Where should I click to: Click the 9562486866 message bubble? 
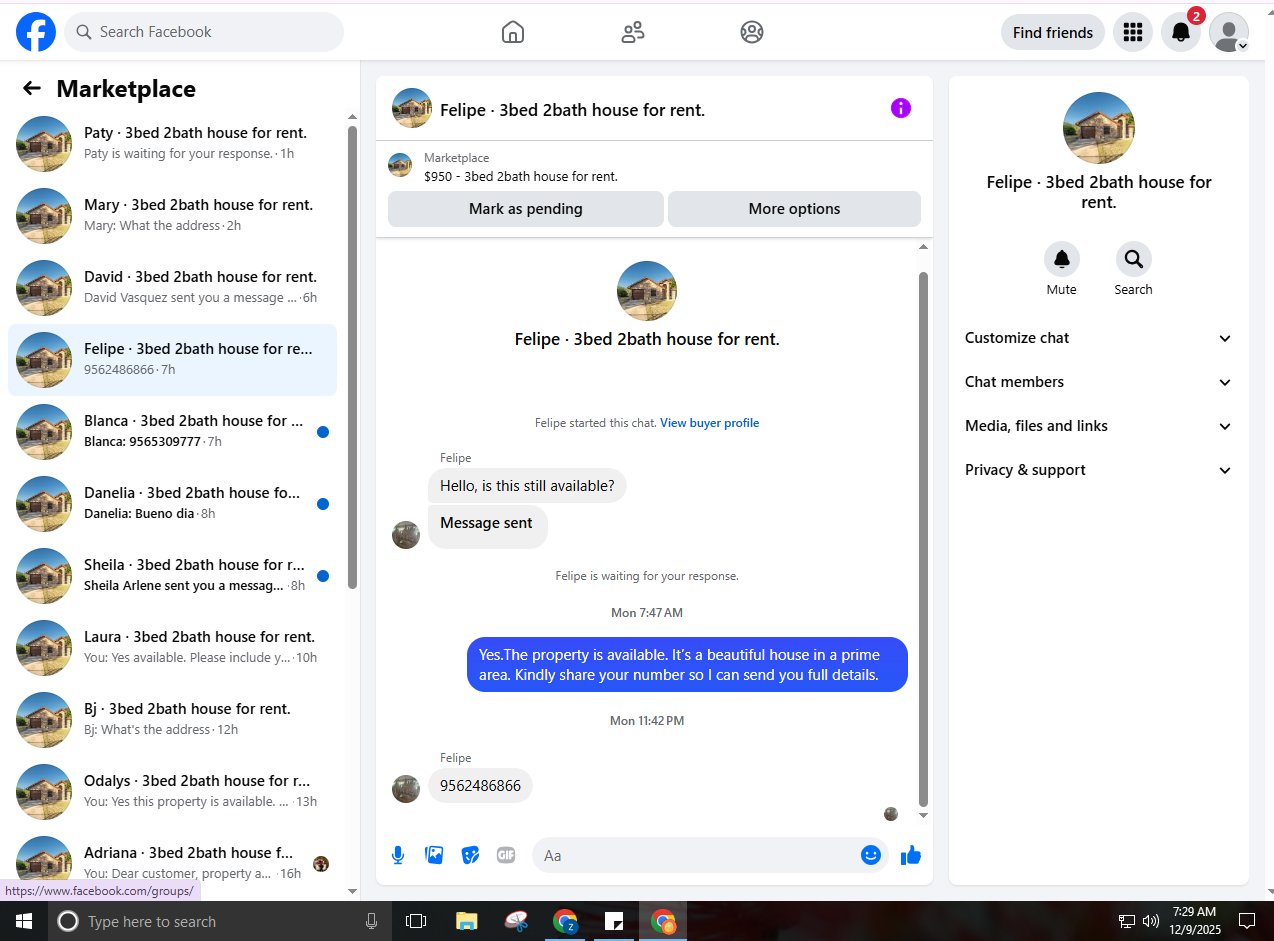pyautogui.click(x=481, y=785)
